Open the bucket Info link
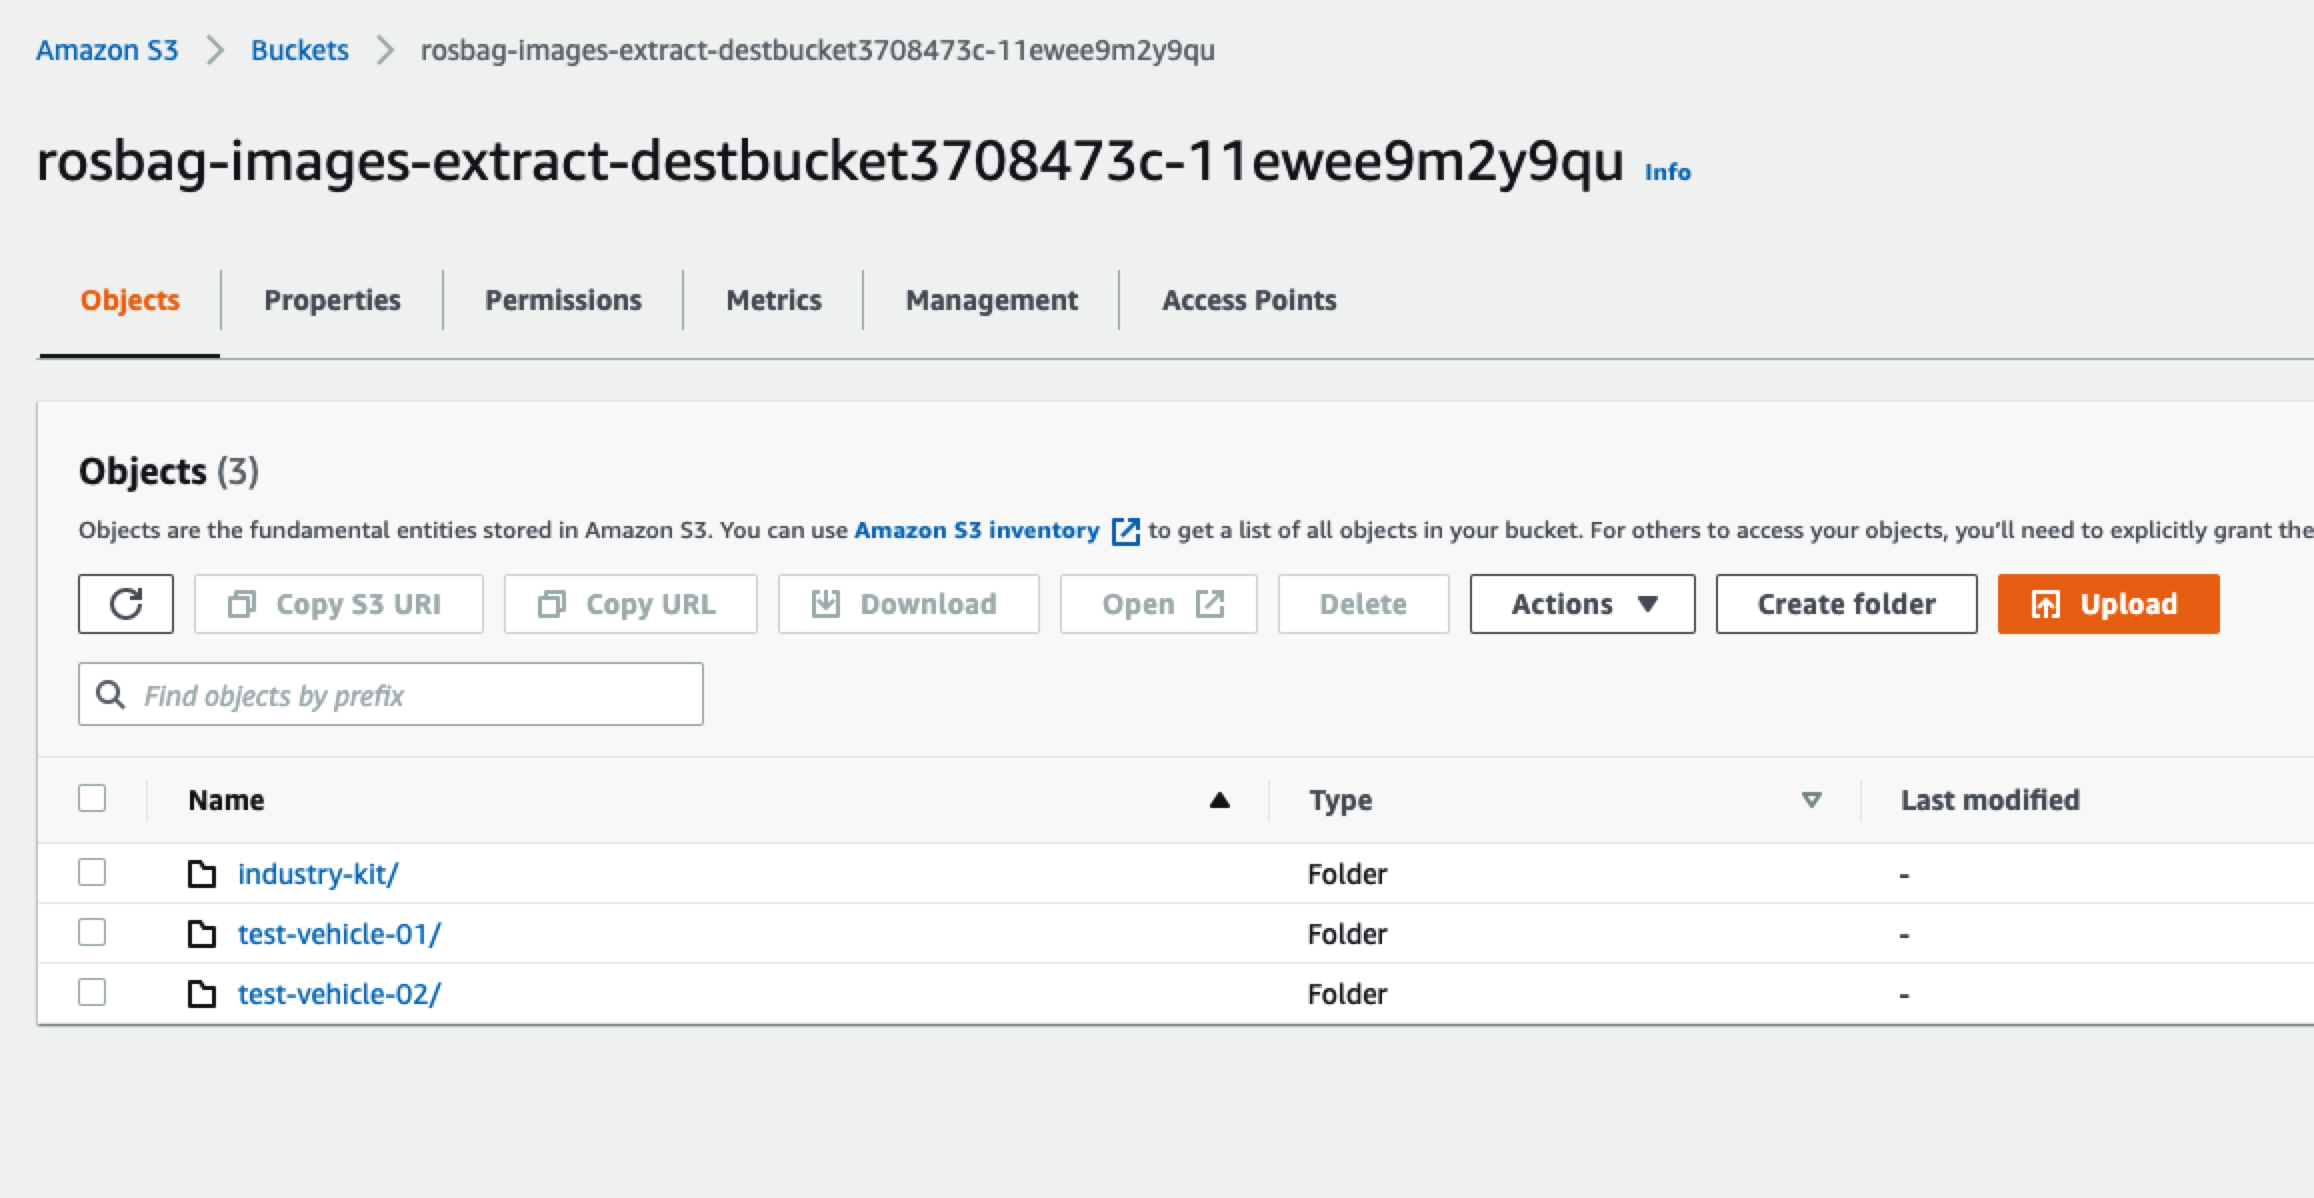The height and width of the screenshot is (1198, 2314). coord(1668,172)
